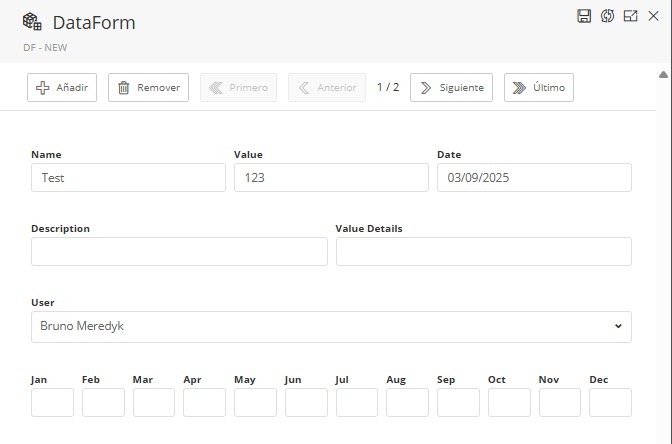Screen dimensions: 672x444
Task: Click the refresh/reload icon in header
Action: tap(607, 16)
